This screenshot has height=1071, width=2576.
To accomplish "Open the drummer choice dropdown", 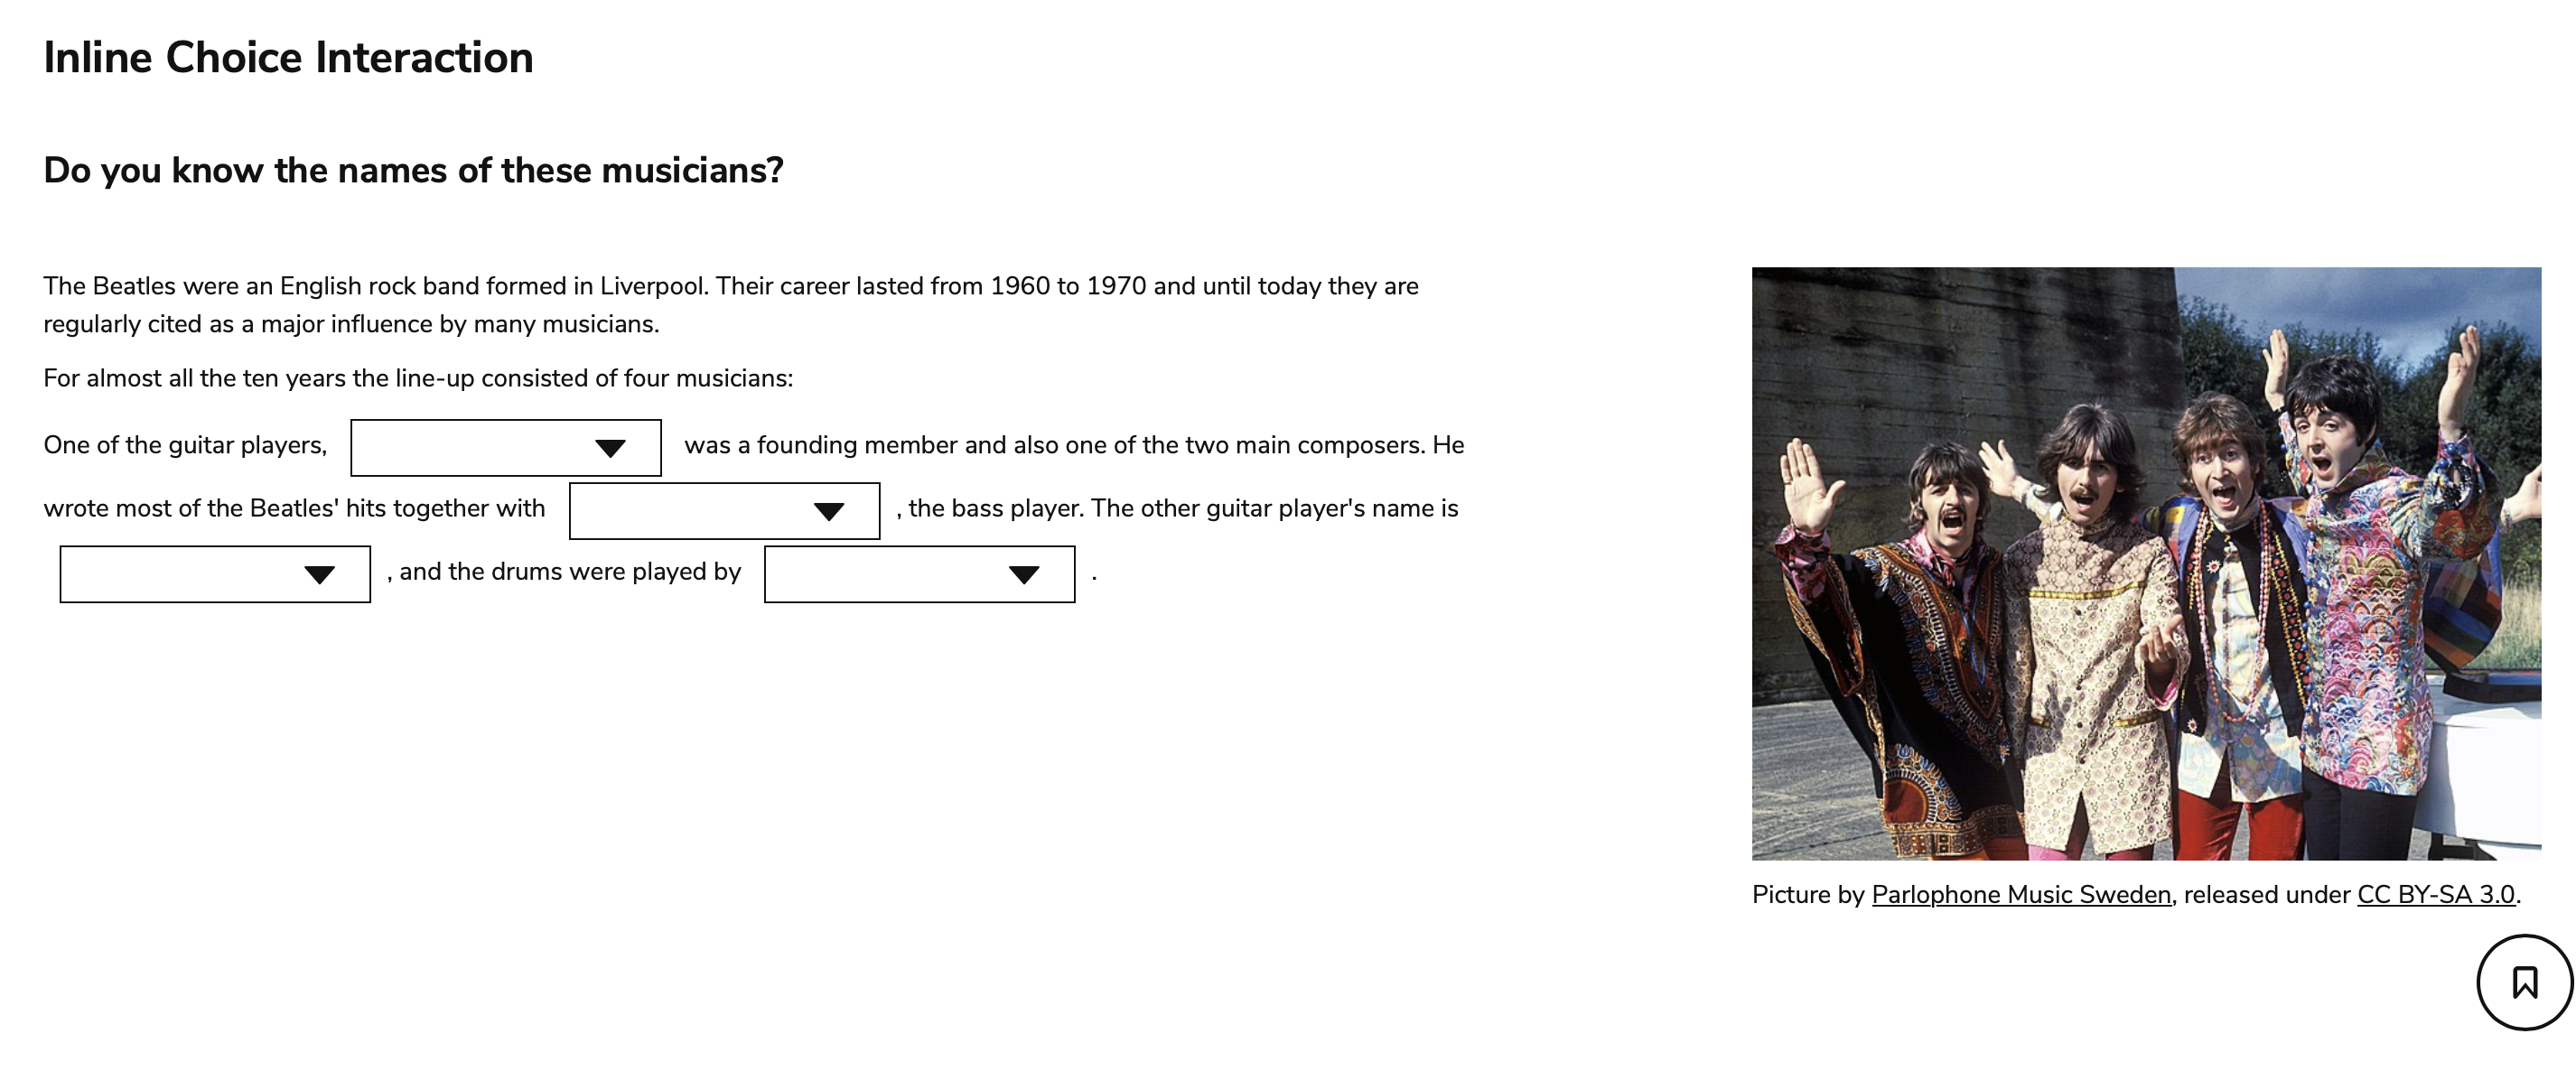I will 919,573.
